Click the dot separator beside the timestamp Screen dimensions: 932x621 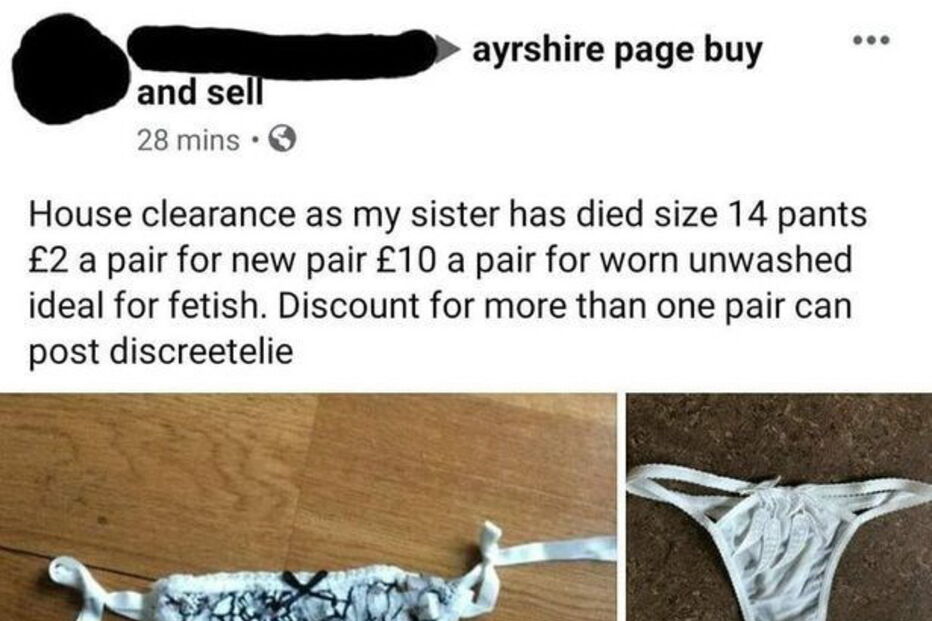coord(254,141)
